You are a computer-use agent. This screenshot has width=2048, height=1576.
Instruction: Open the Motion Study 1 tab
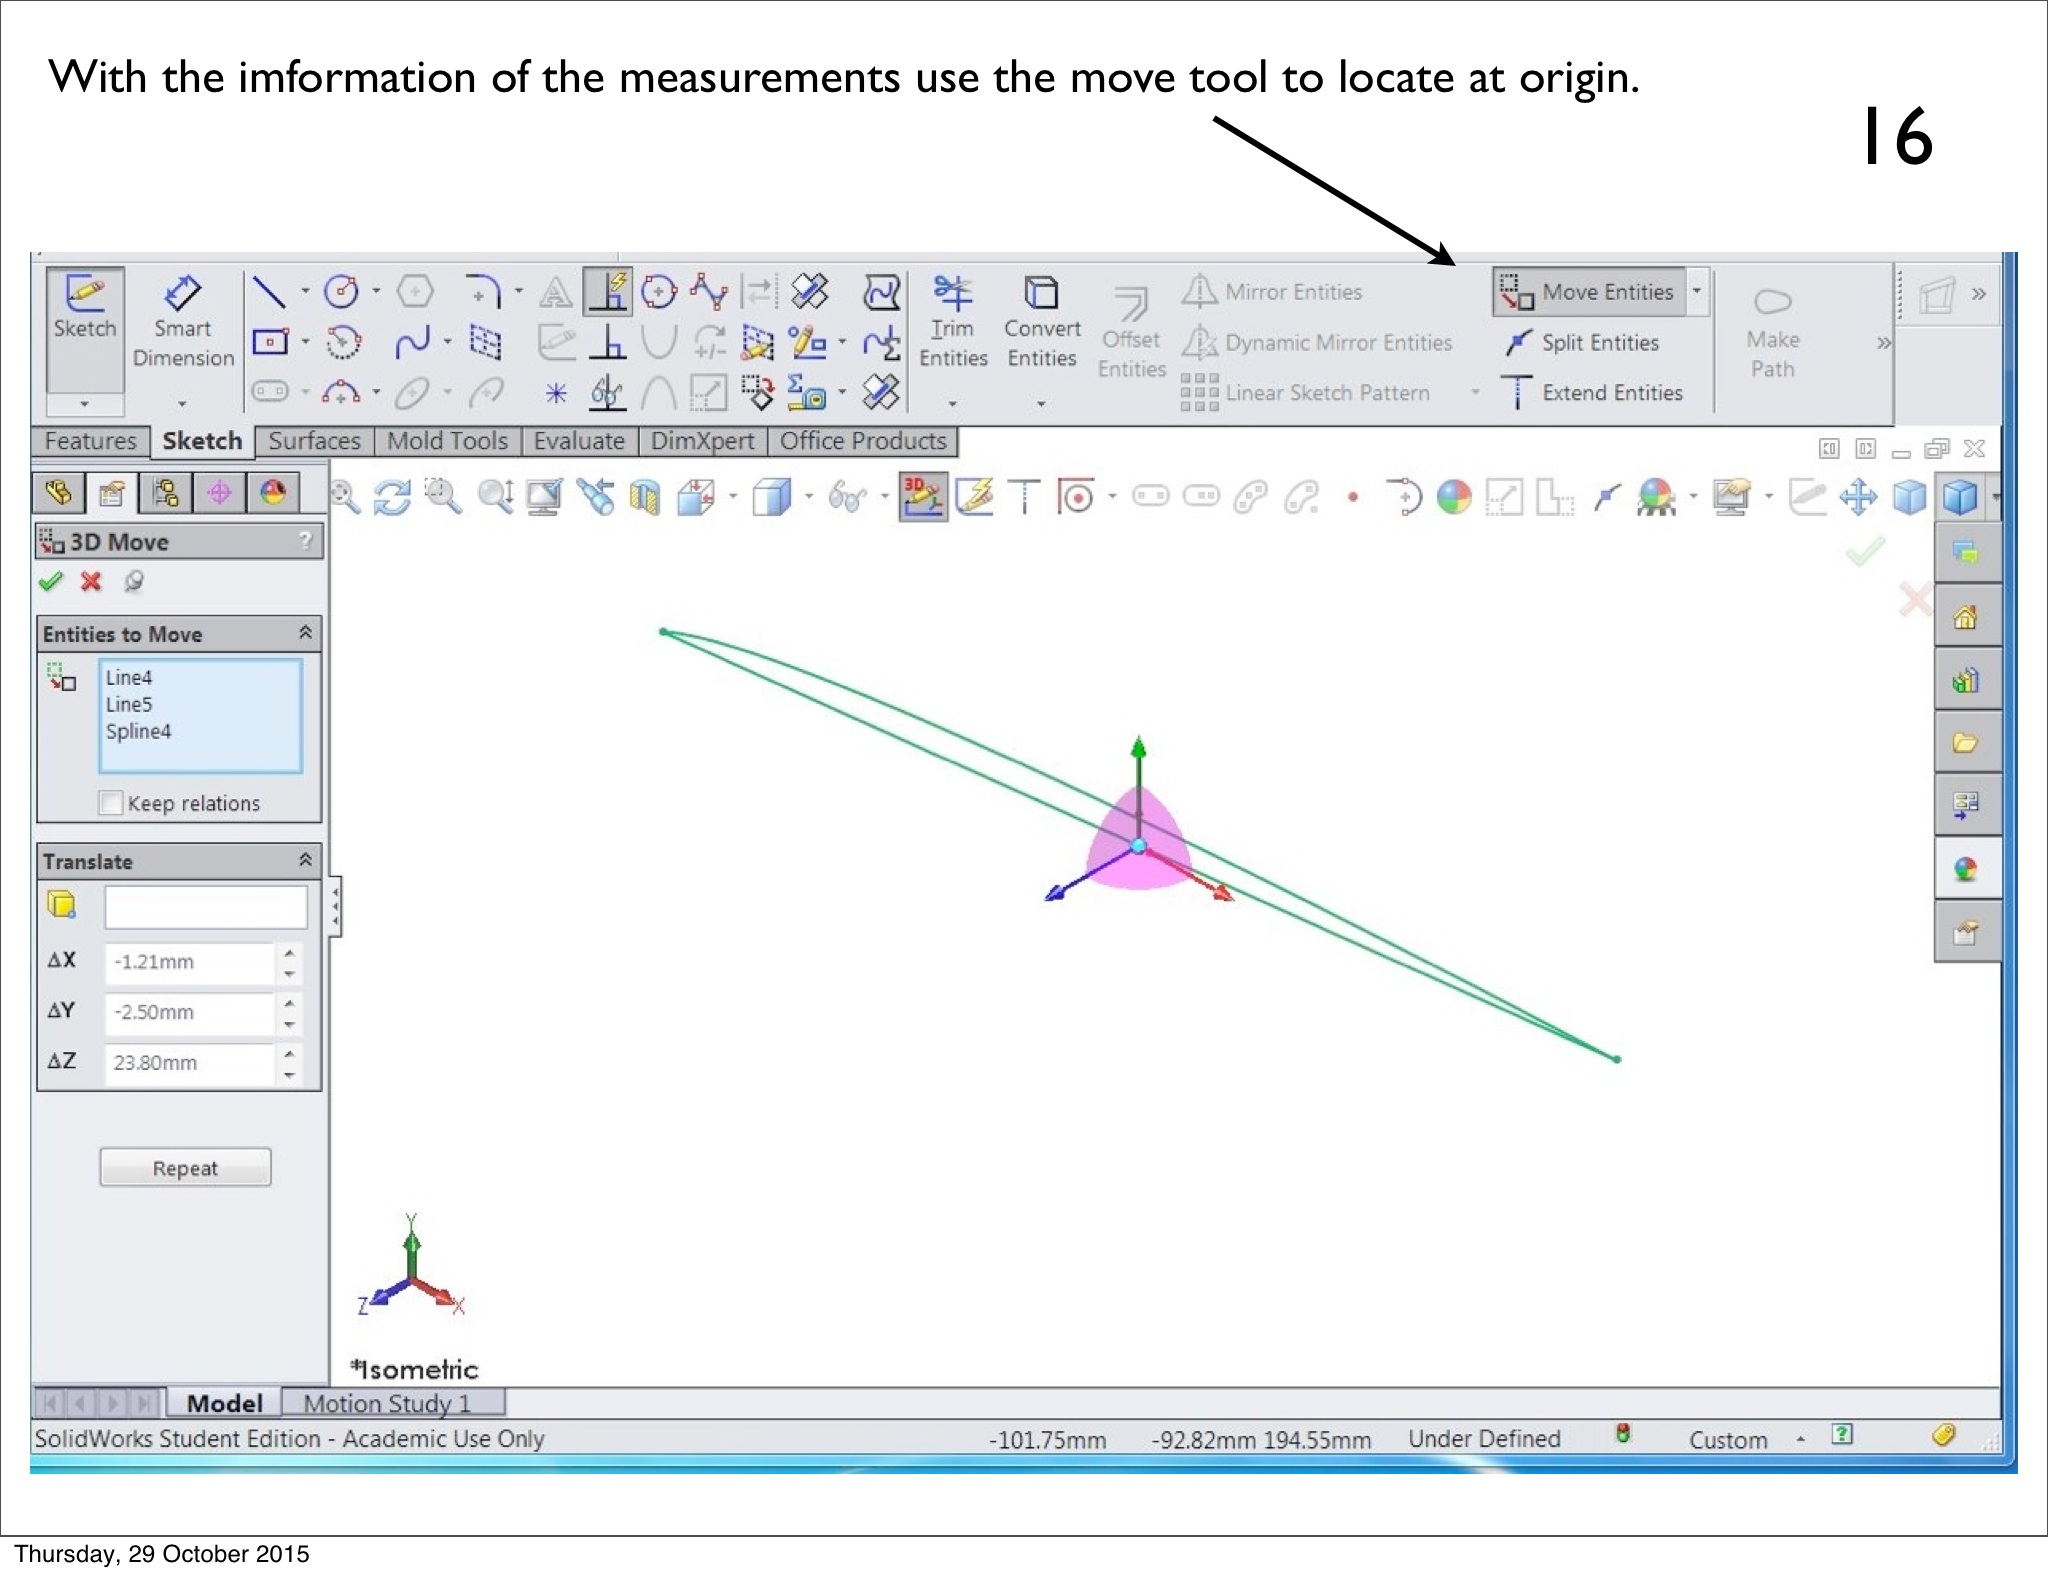click(x=387, y=1403)
